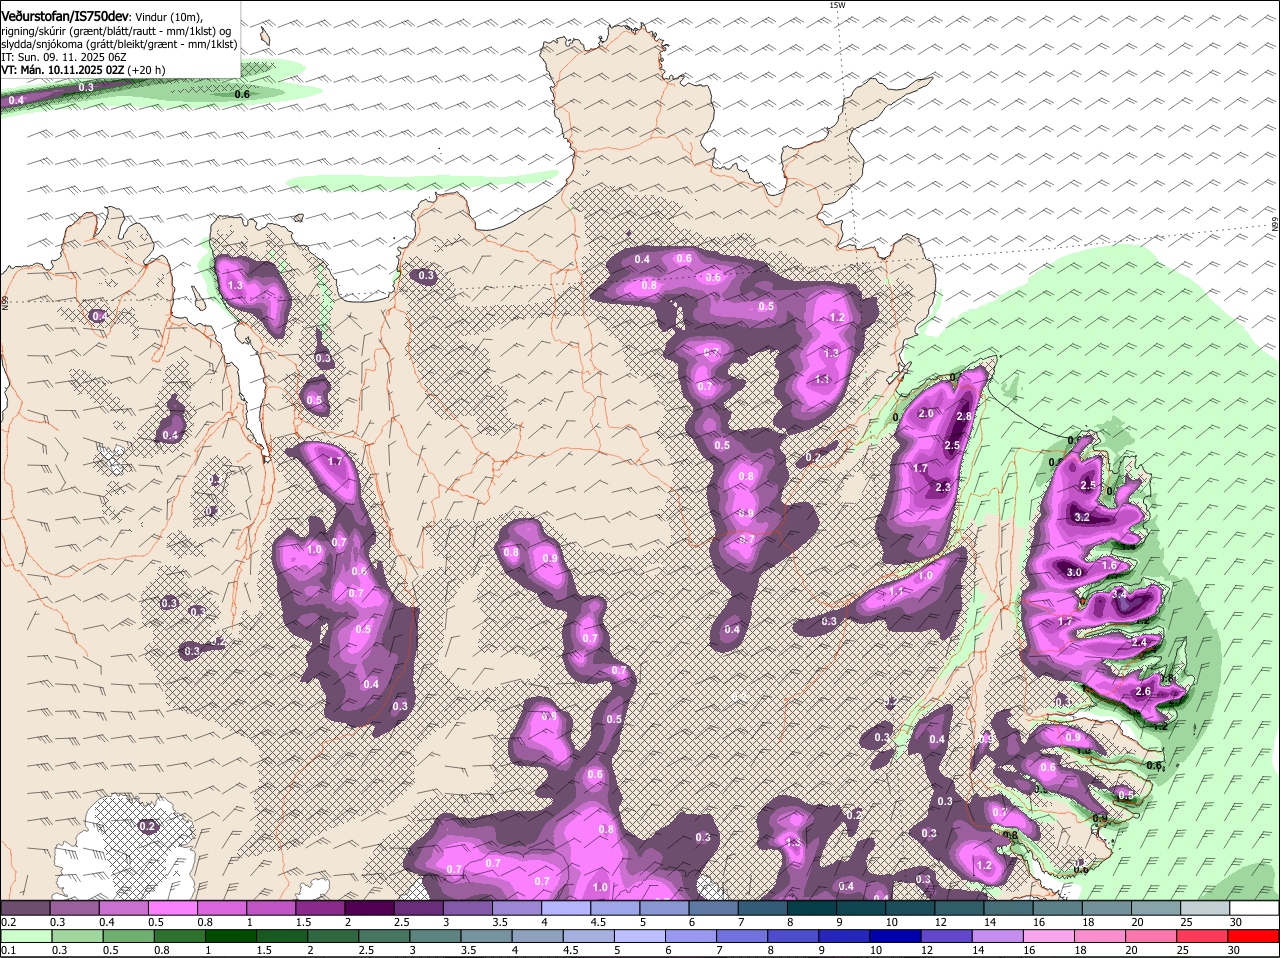1280x958 pixels.
Task: Pick the white snow swatch above 30
Action: point(1255,908)
